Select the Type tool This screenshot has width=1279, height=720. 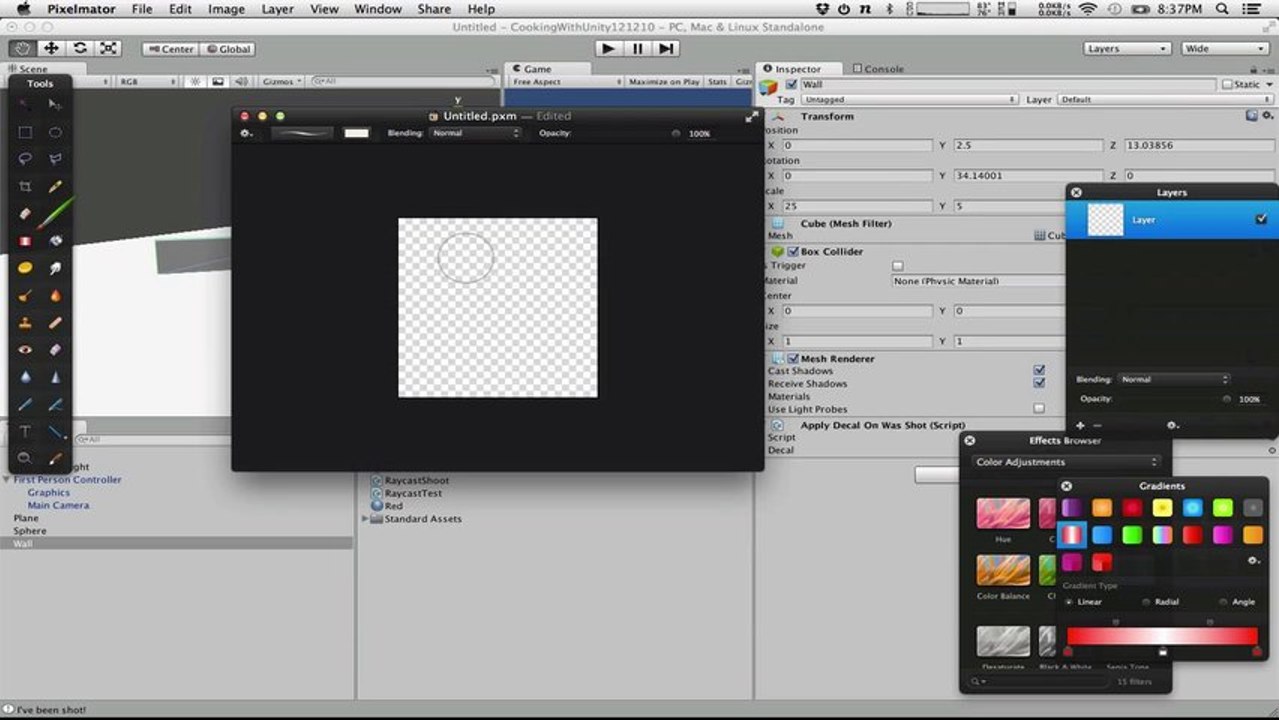tap(25, 432)
